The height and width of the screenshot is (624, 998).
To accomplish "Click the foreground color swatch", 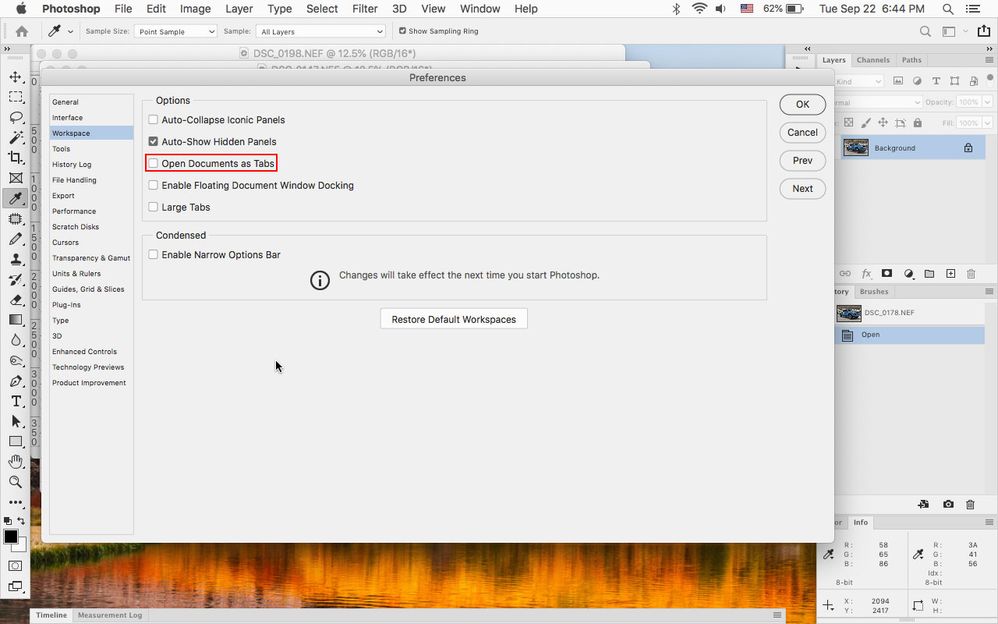I will pos(11,536).
